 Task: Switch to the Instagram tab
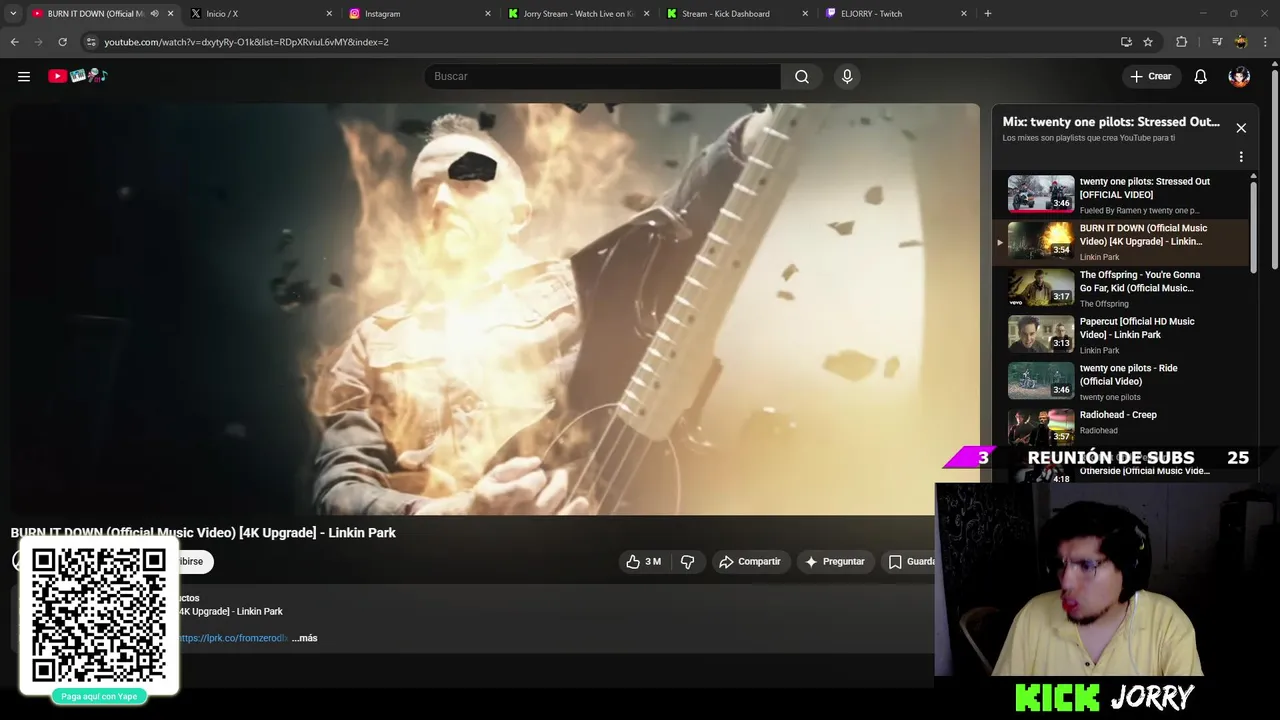click(419, 14)
